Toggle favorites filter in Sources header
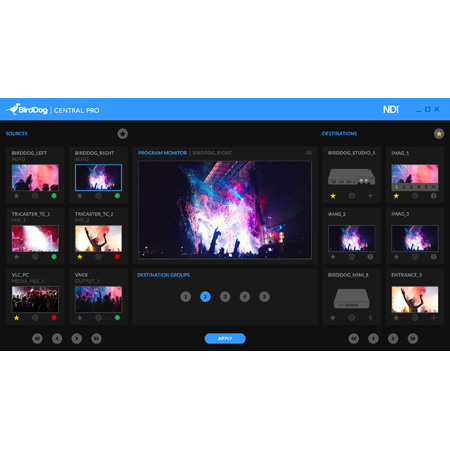450x450 pixels. click(x=122, y=134)
